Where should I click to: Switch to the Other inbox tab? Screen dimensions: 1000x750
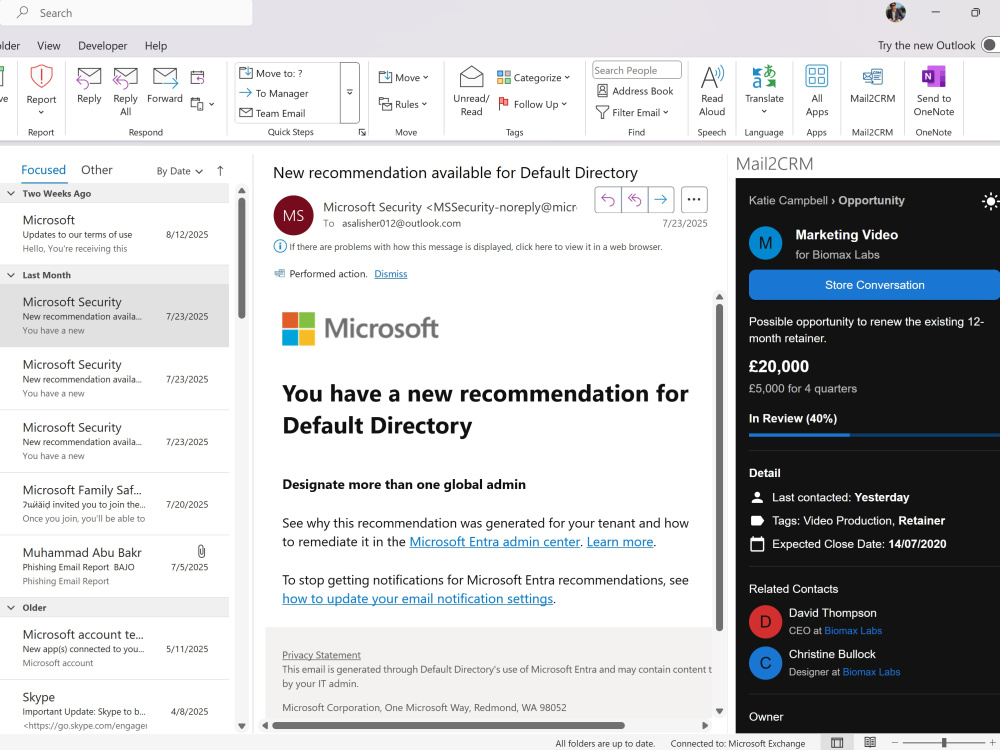(x=96, y=170)
